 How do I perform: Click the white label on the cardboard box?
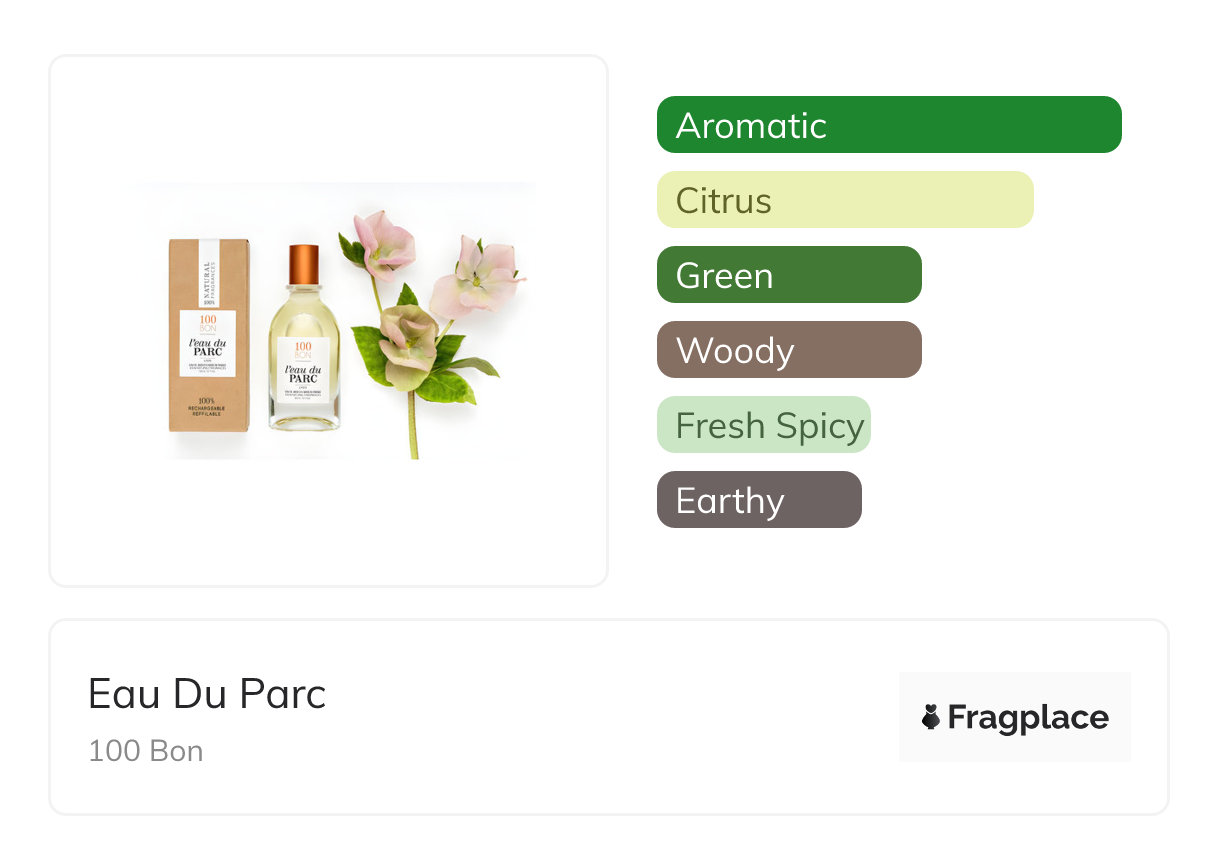tap(208, 342)
